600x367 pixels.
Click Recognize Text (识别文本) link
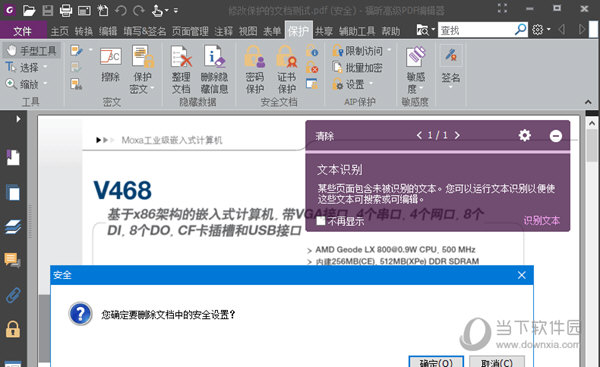541,221
